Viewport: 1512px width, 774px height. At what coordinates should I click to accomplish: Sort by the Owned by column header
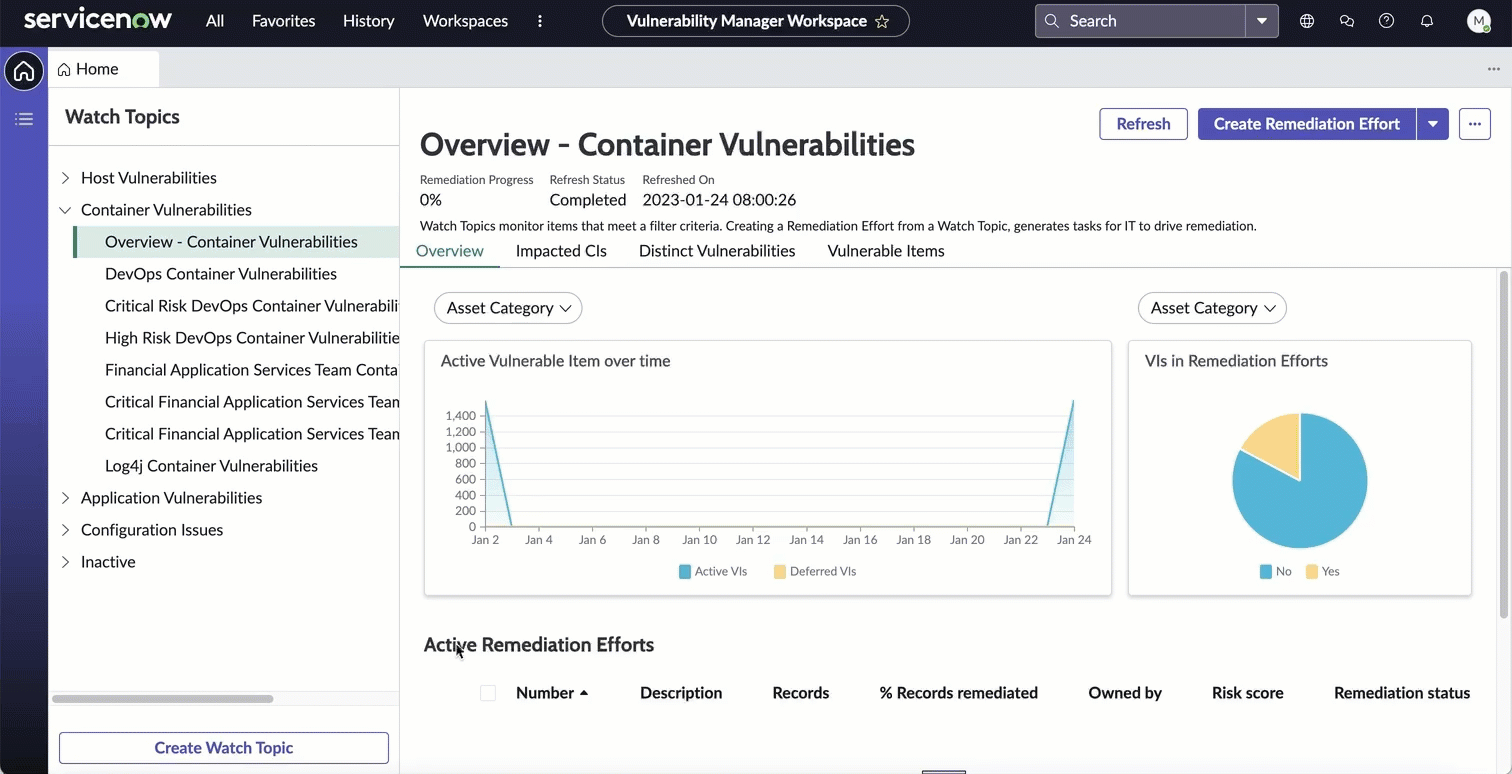1125,693
